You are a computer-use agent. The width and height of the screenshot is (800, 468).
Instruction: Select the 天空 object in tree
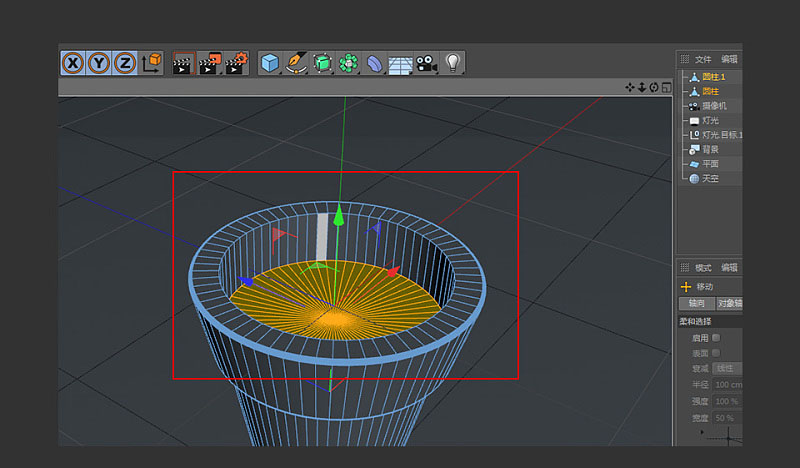[710, 178]
